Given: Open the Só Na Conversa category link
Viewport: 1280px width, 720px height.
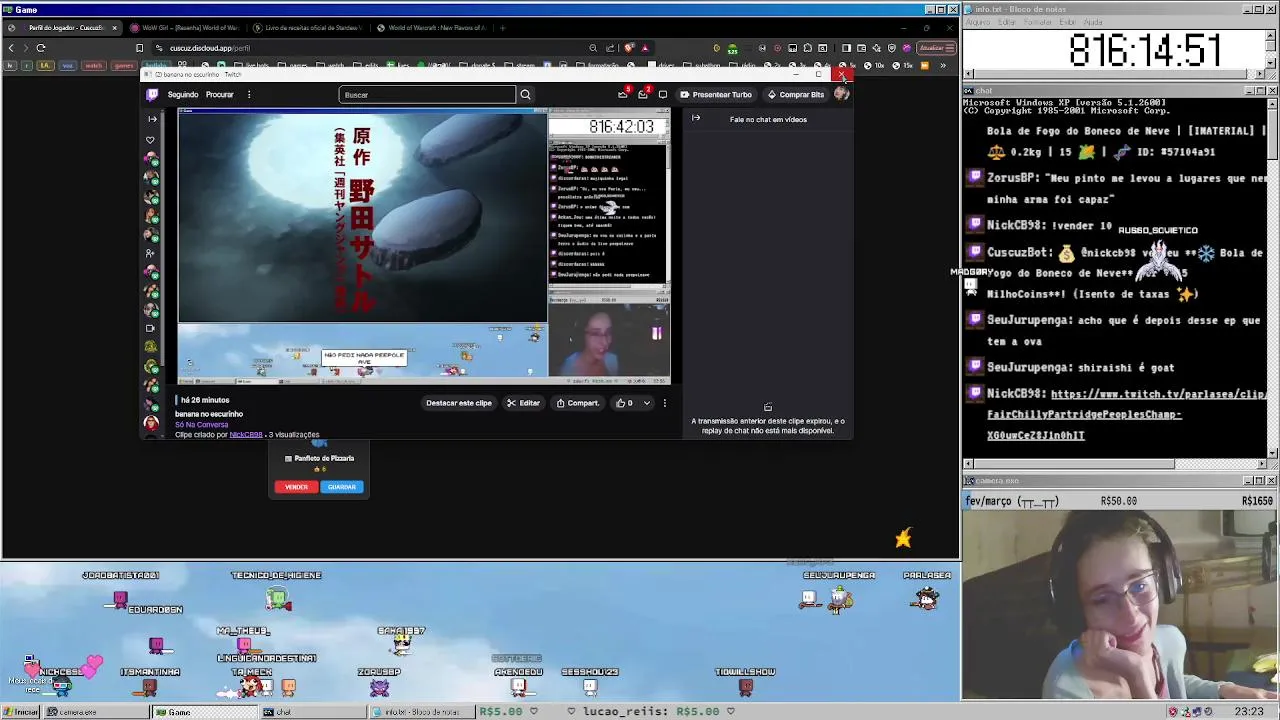Looking at the screenshot, I should [201, 424].
